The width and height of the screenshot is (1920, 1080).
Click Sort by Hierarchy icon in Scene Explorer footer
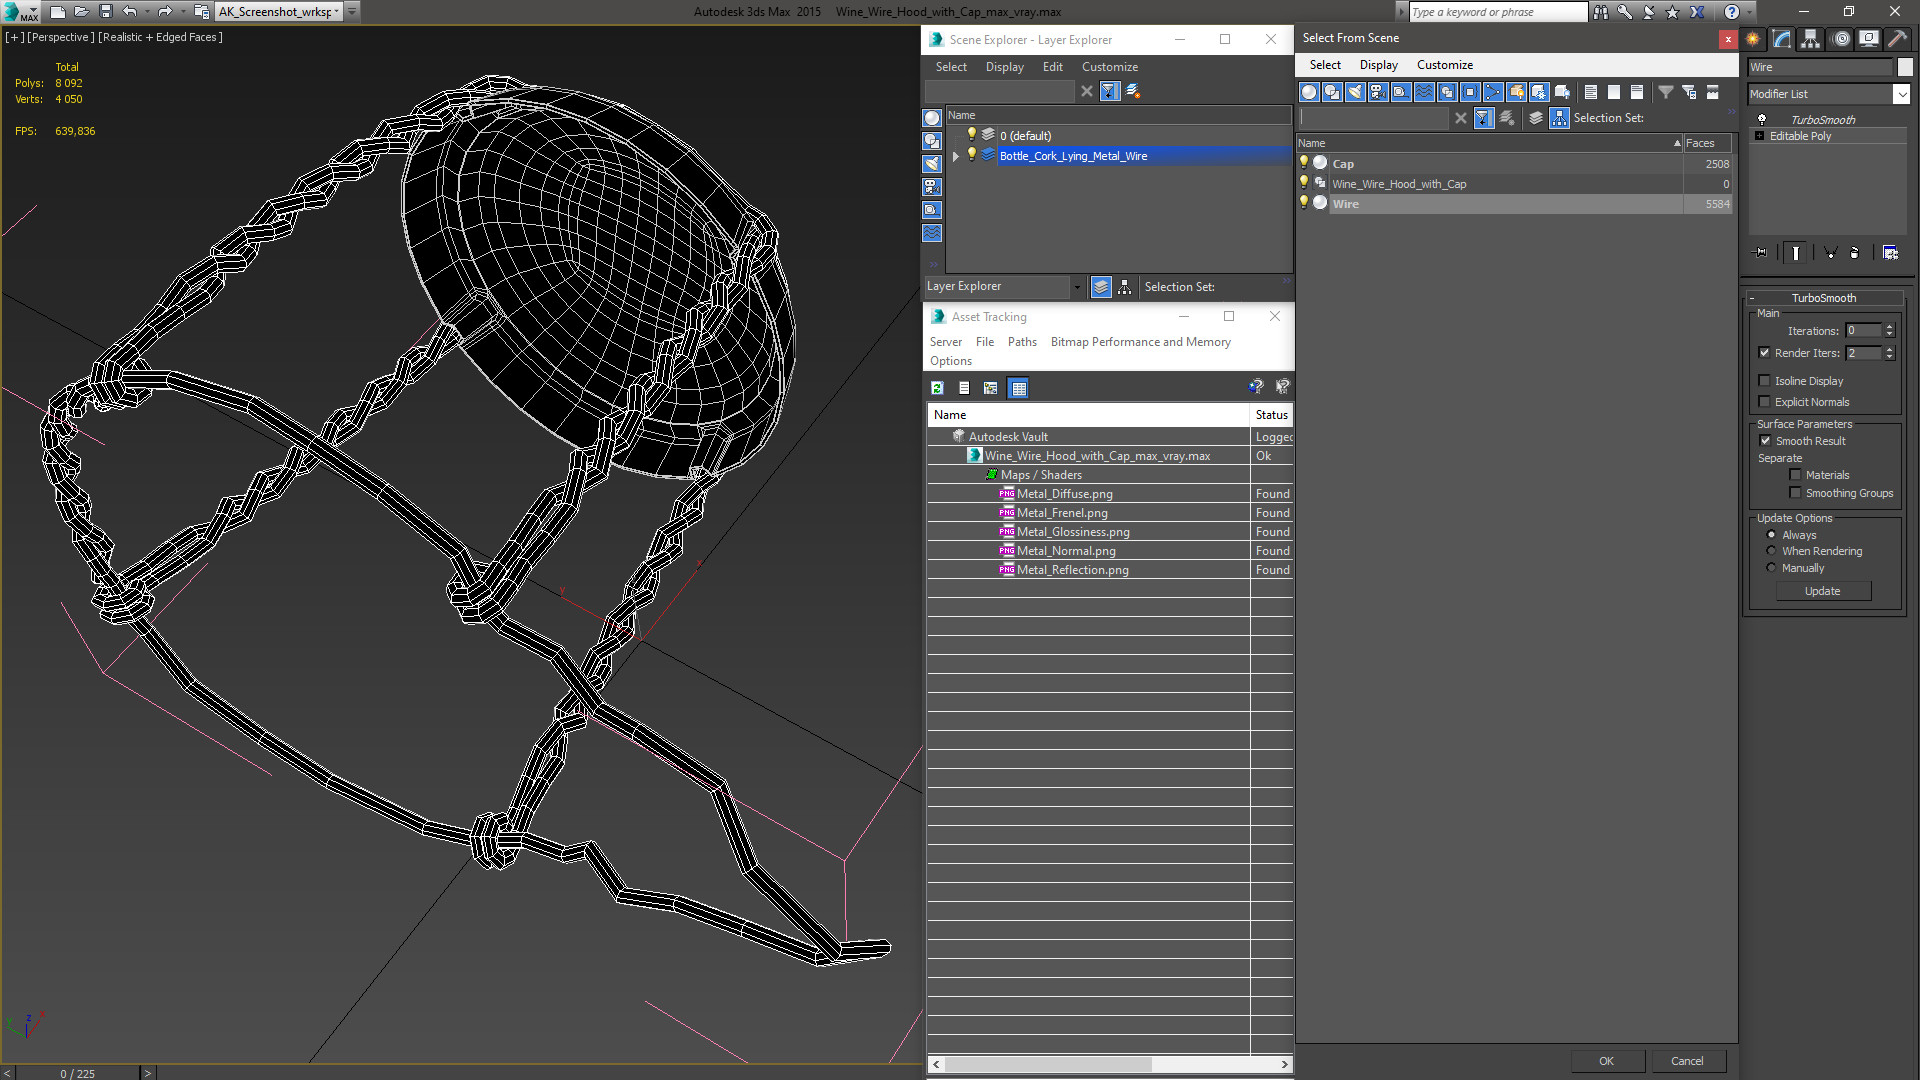1125,287
